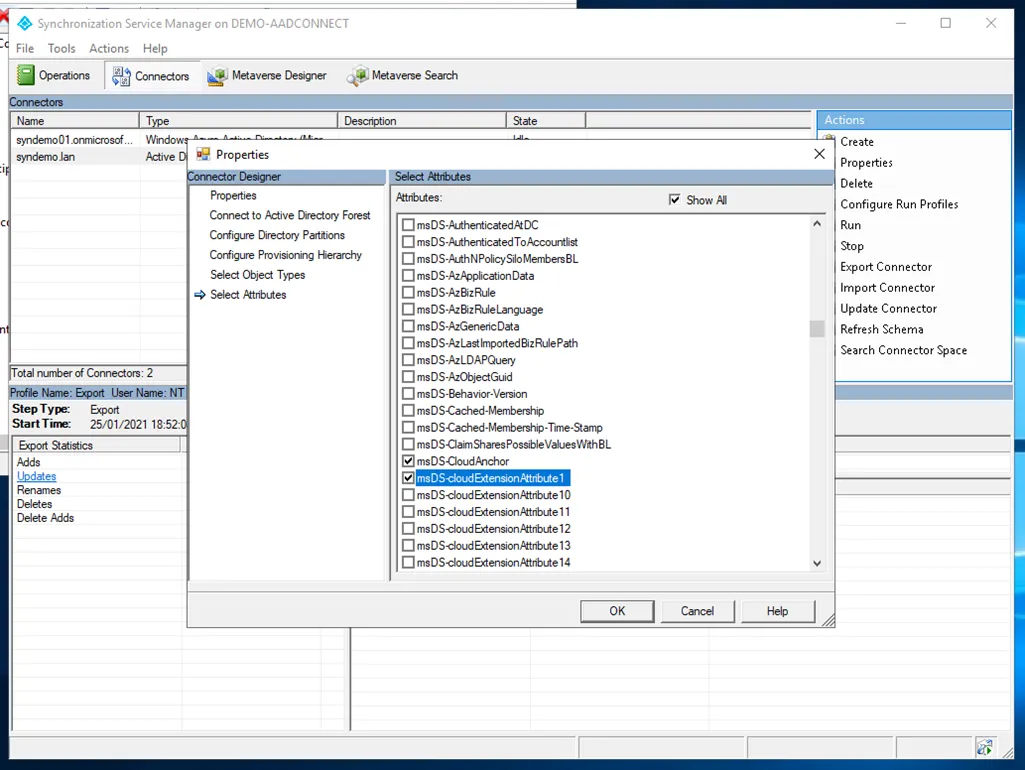The width and height of the screenshot is (1025, 770).
Task: Select the Connectors toolbar icon
Action: [122, 76]
